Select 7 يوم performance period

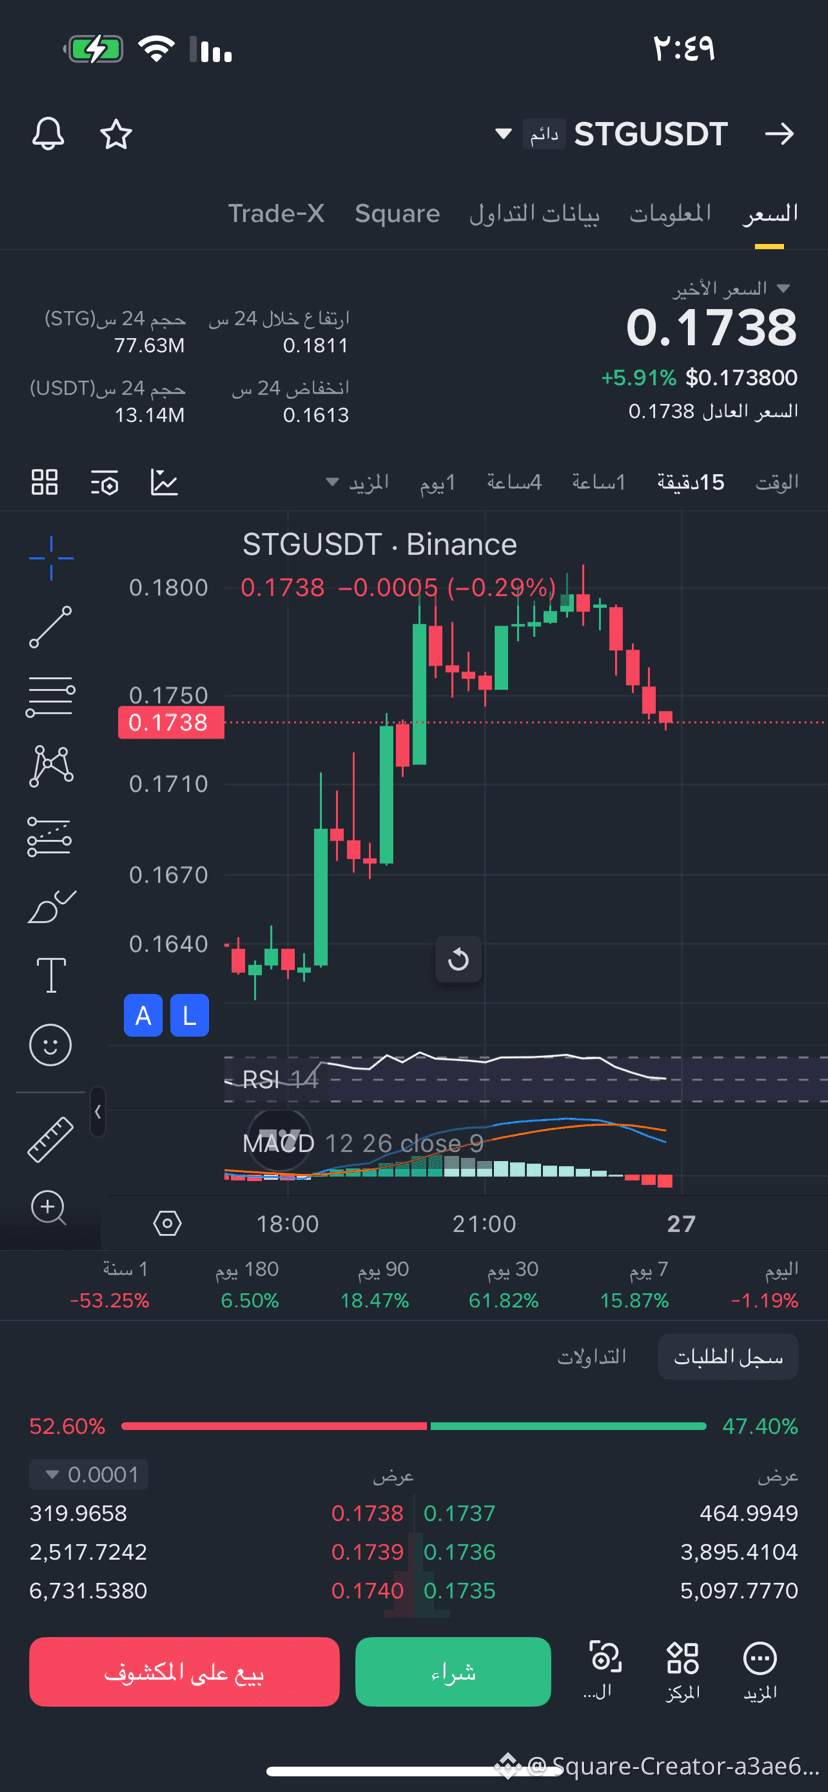634,1285
